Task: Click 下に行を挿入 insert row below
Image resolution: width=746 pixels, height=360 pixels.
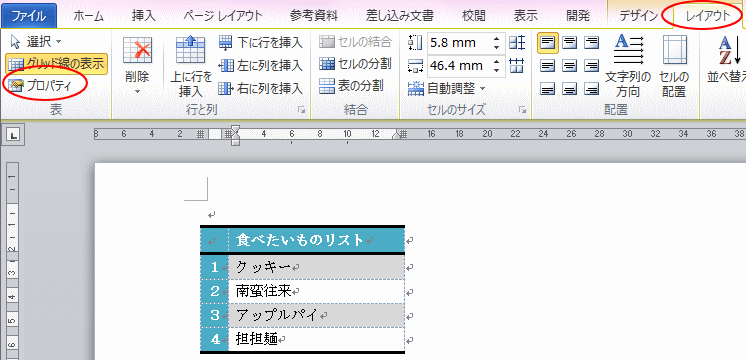Action: pyautogui.click(x=260, y=42)
